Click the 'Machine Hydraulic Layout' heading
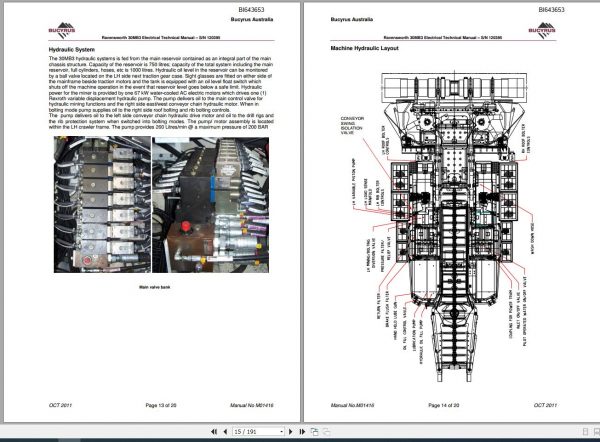Screen dimensions: 600x442 click(x=364, y=48)
